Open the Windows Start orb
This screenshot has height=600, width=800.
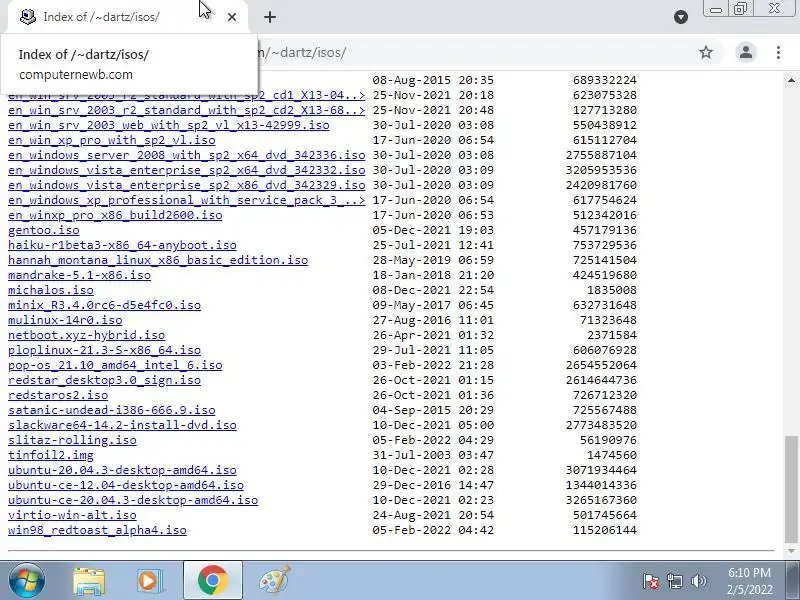[26, 580]
